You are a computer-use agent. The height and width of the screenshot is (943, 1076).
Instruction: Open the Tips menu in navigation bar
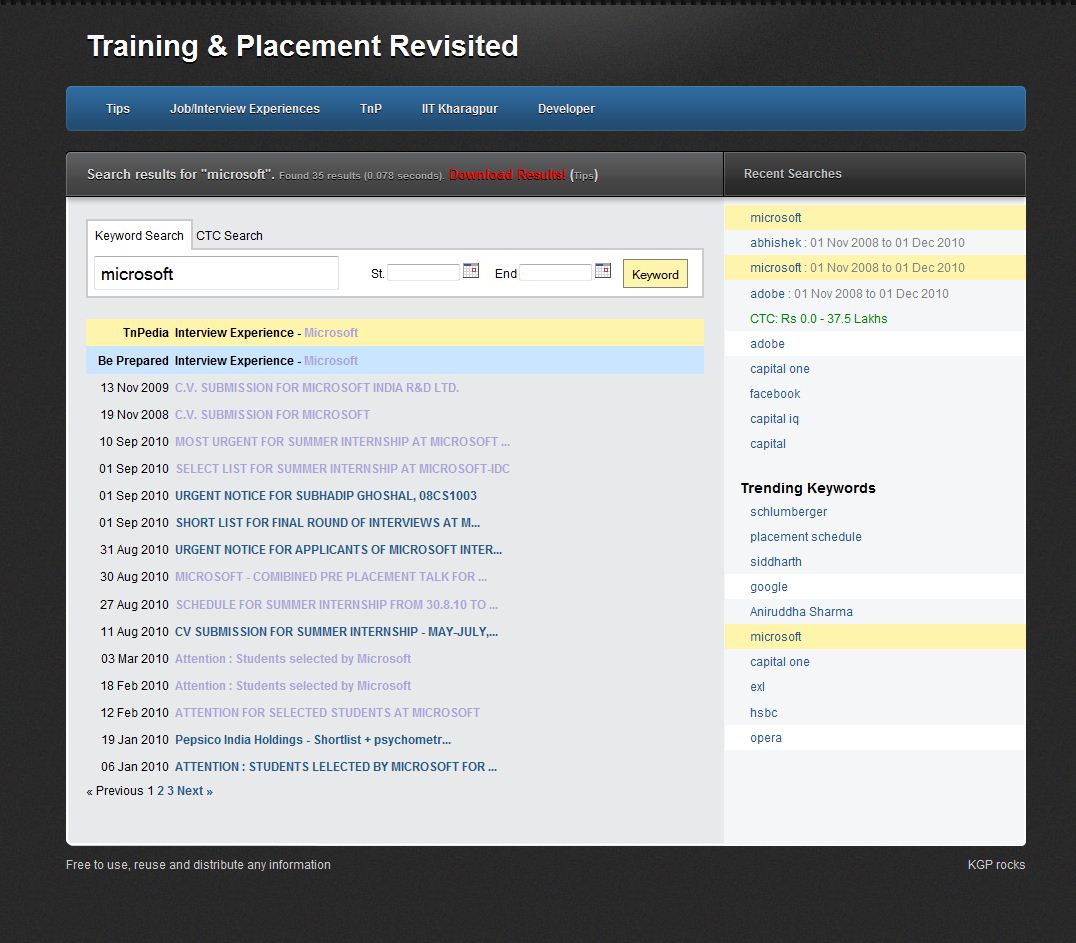coord(117,108)
